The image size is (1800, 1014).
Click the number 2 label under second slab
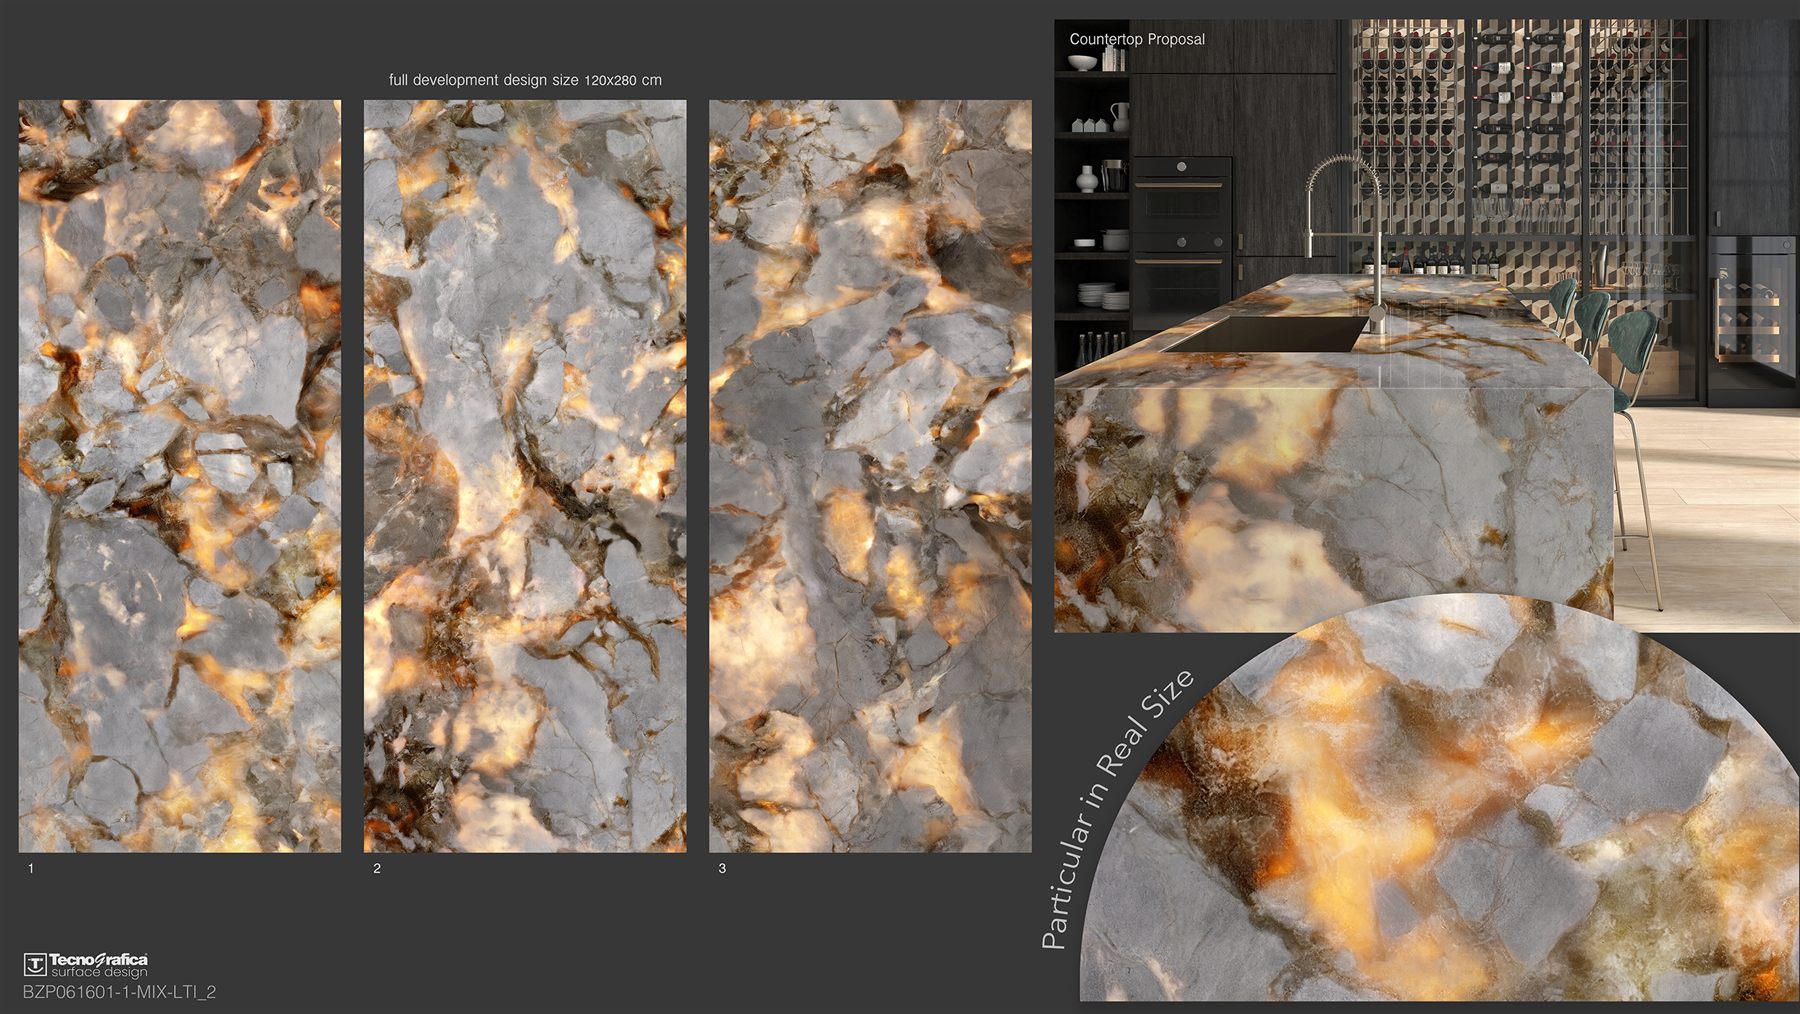coord(377,868)
